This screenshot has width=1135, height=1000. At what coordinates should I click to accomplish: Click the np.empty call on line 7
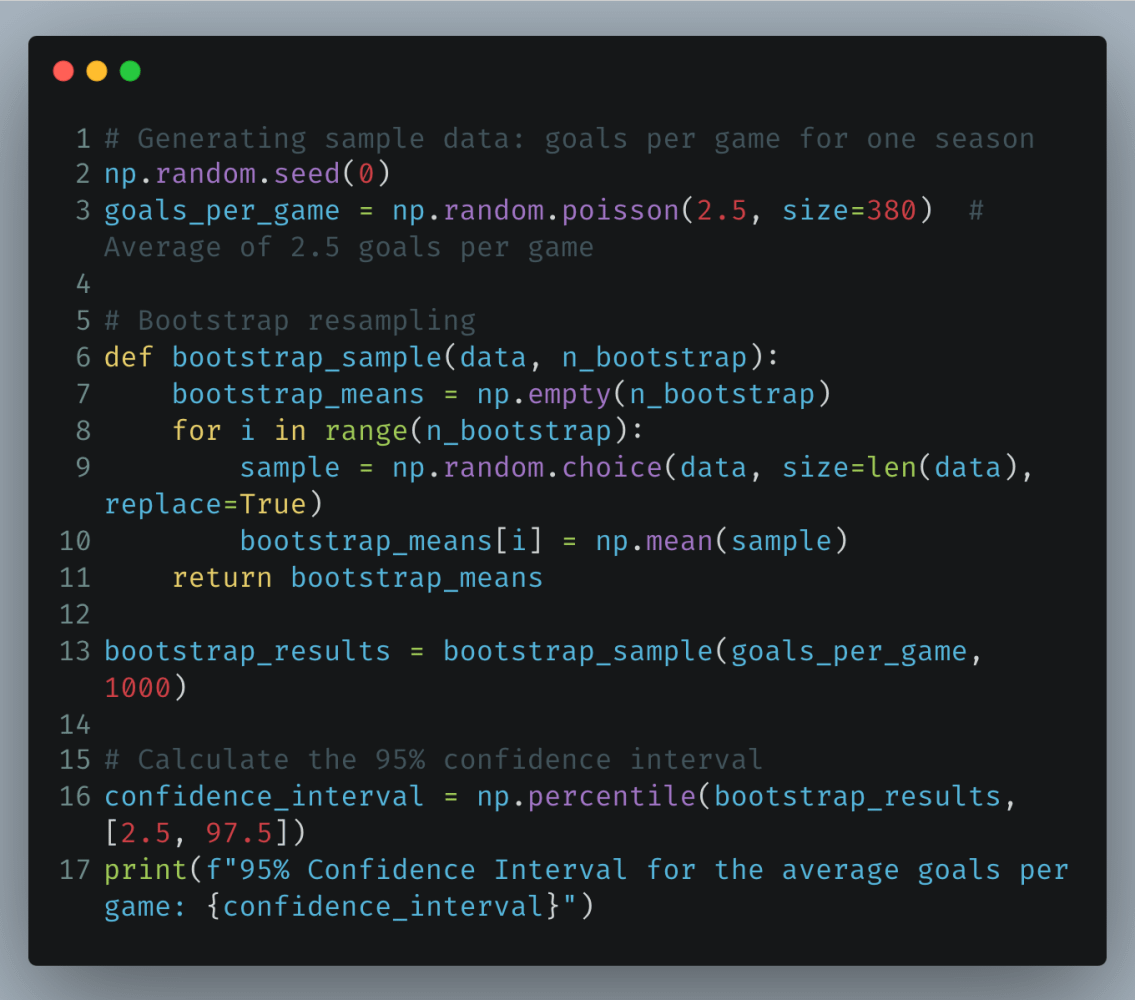coord(543,394)
